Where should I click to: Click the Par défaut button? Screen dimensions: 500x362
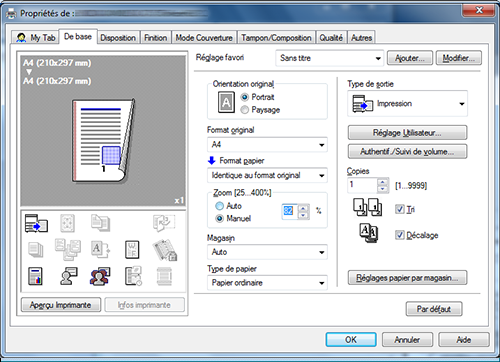[434, 309]
